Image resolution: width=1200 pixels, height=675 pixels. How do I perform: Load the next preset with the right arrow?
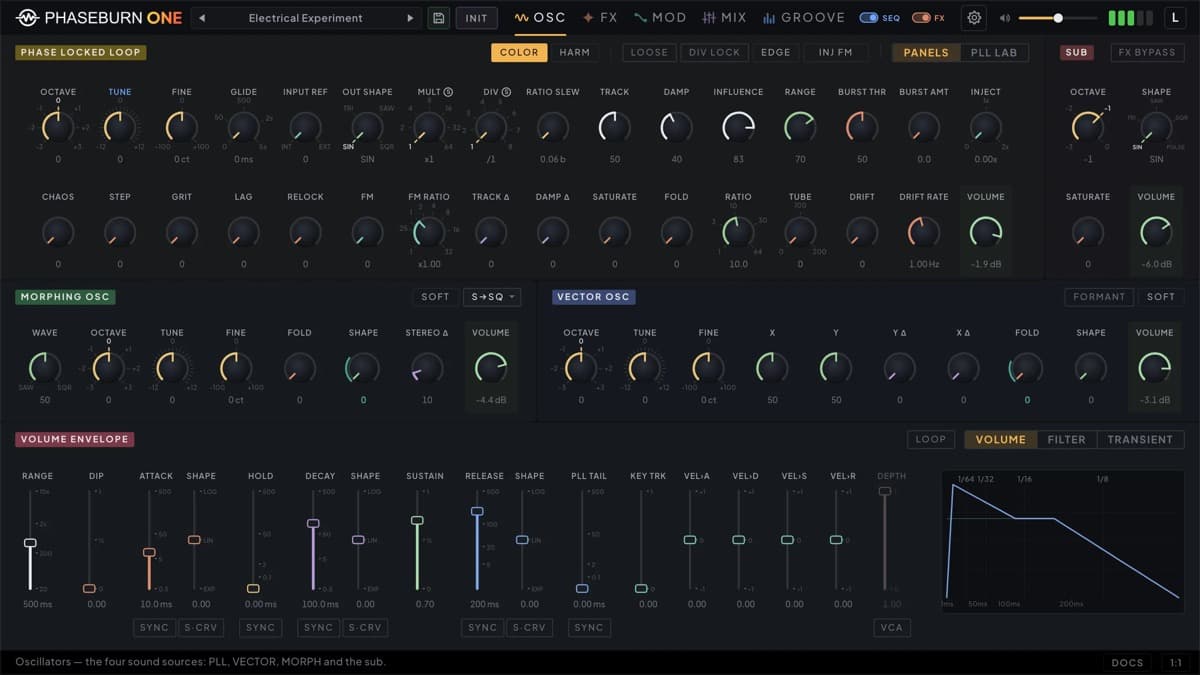tap(409, 18)
